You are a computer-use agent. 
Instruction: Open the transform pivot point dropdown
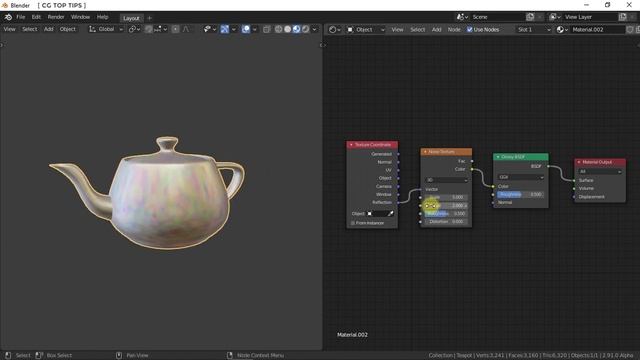click(x=134, y=29)
